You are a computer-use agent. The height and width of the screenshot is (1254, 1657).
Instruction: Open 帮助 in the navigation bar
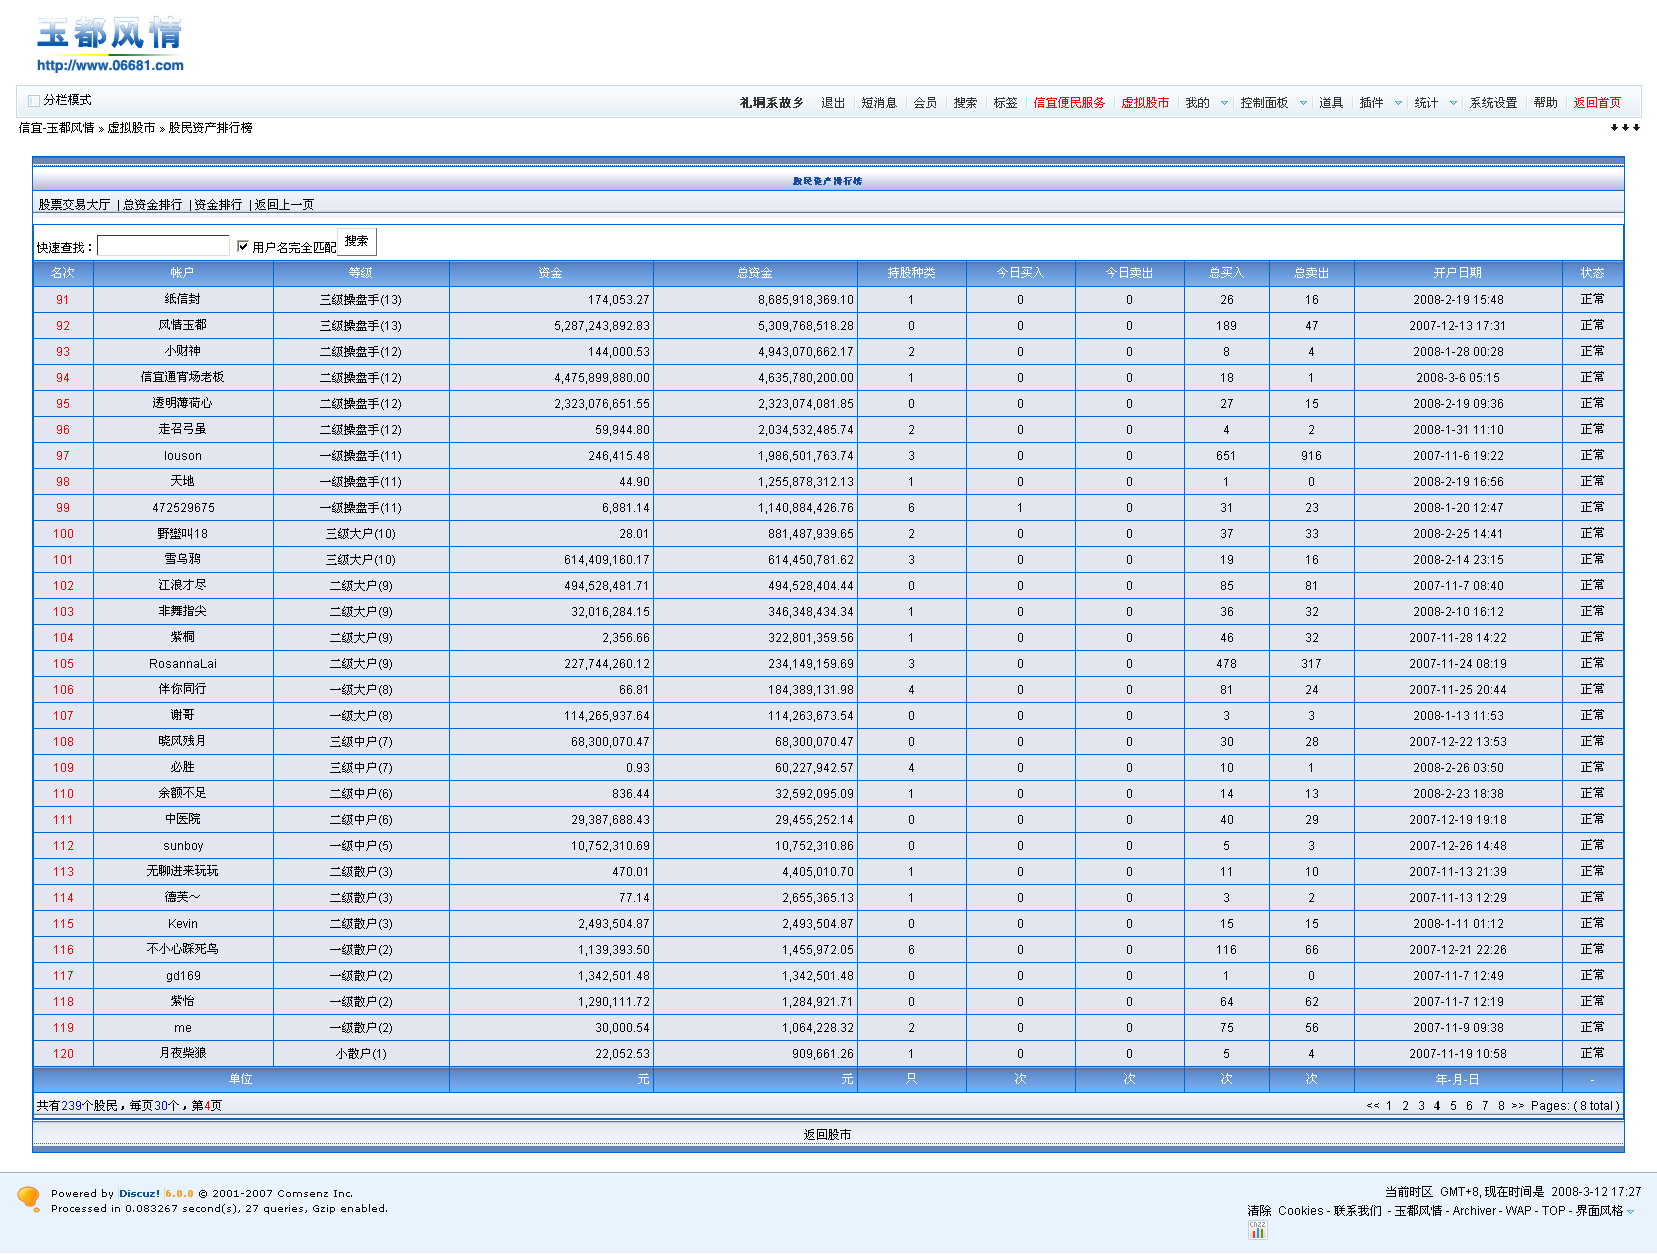[x=1545, y=103]
